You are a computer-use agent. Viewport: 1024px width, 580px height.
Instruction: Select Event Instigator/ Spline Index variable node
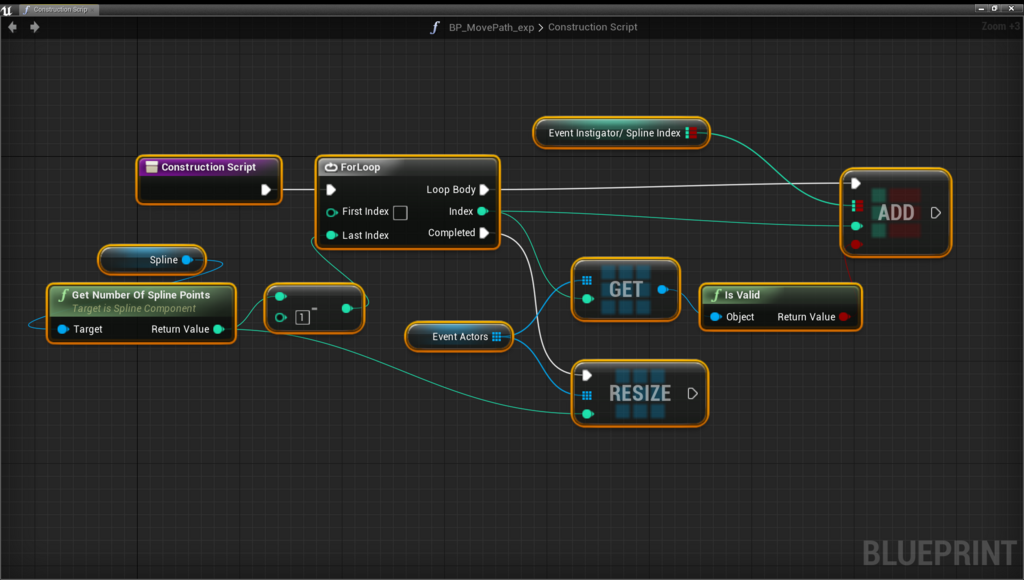(x=621, y=133)
